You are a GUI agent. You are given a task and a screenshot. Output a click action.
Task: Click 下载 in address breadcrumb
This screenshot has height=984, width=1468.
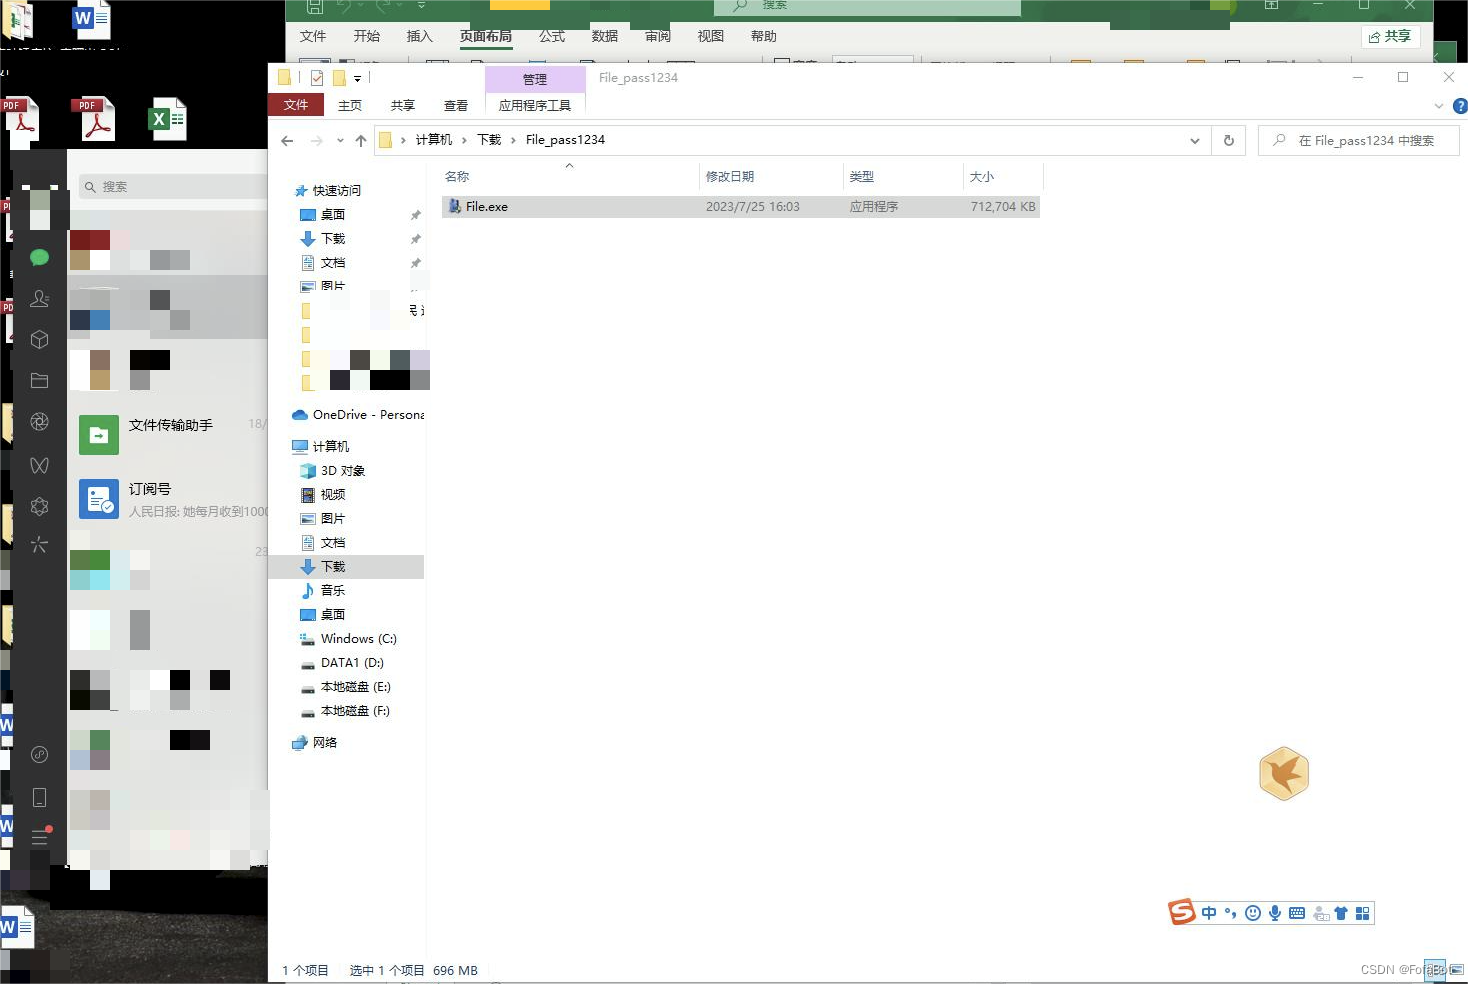(489, 140)
